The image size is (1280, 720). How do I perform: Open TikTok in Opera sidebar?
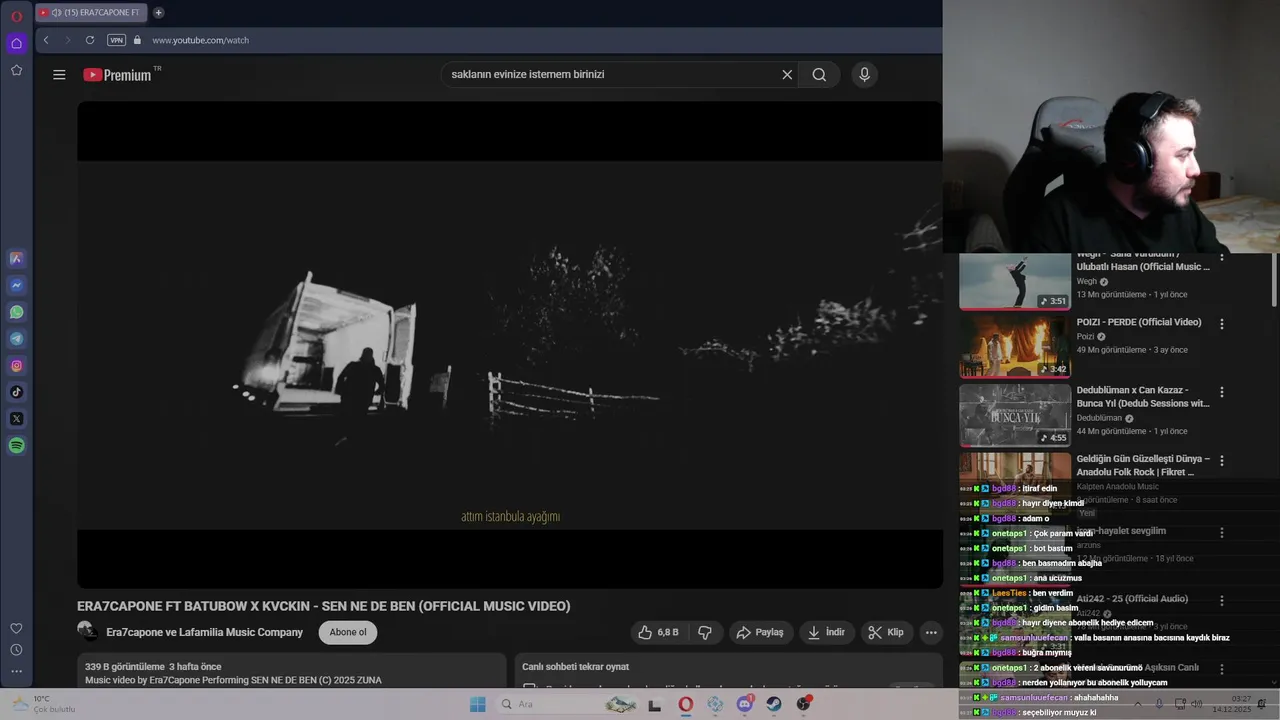point(16,392)
